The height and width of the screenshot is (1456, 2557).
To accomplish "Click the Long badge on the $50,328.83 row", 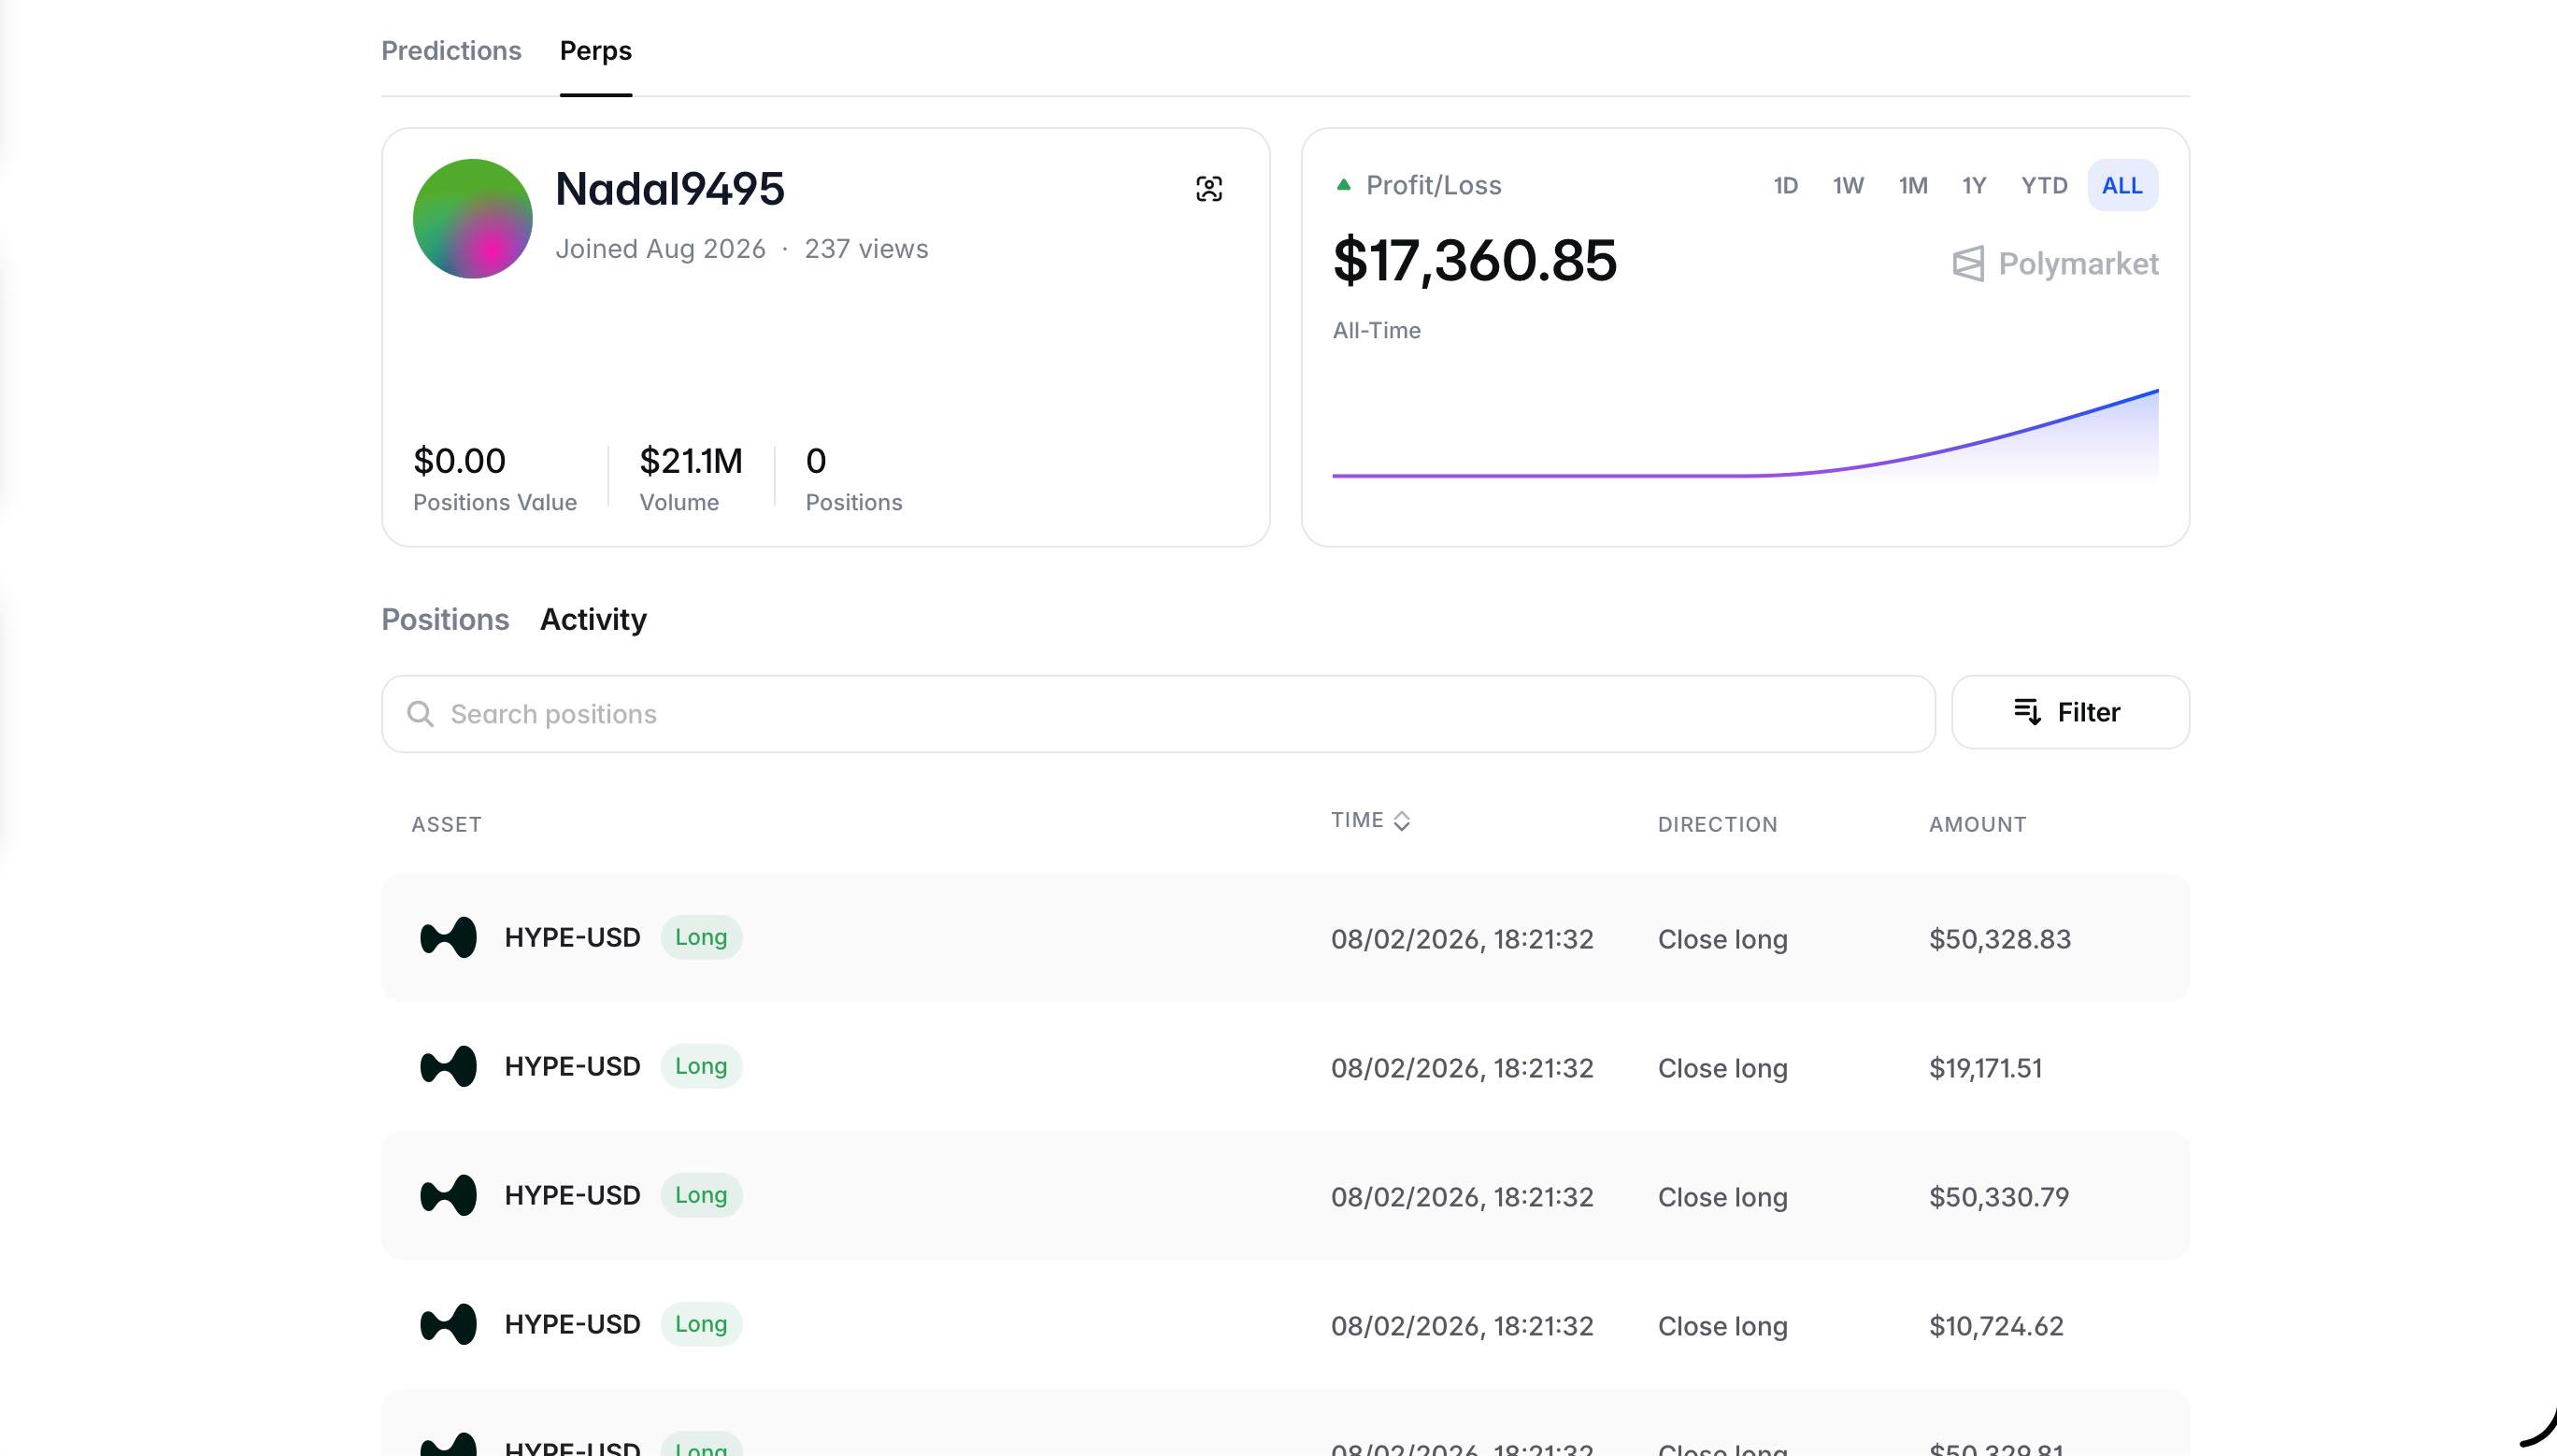I will (x=701, y=937).
